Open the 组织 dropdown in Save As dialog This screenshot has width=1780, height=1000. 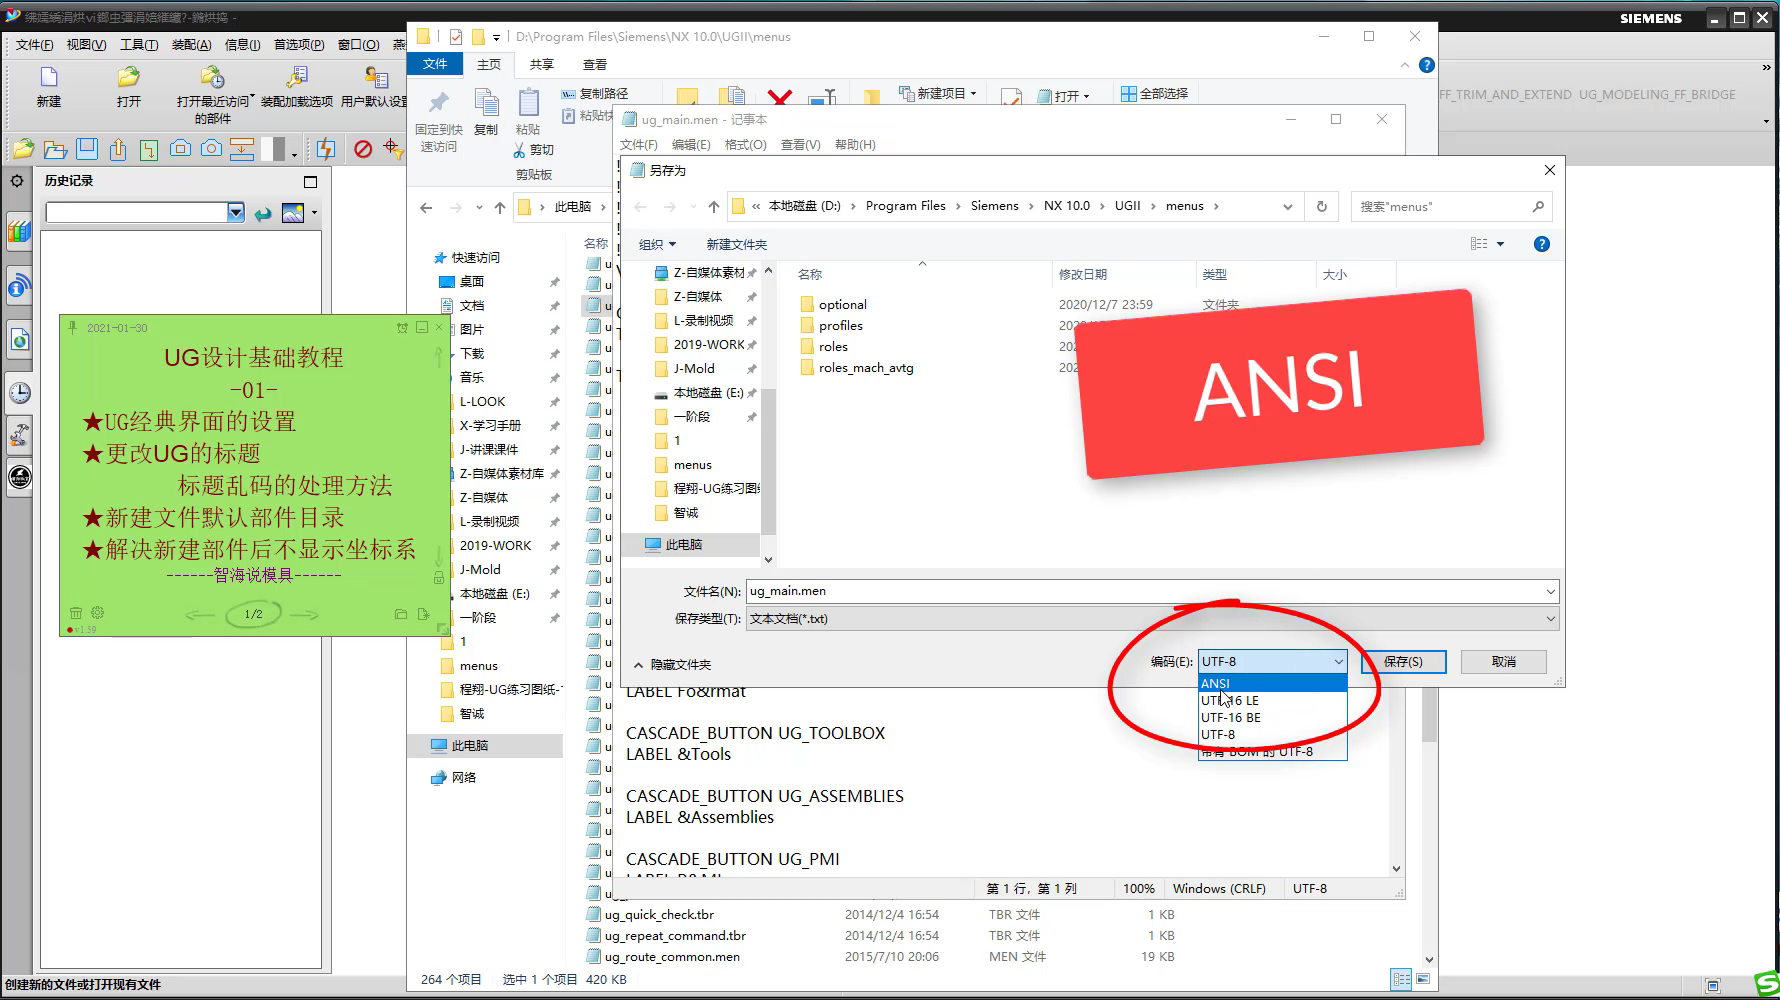point(657,245)
